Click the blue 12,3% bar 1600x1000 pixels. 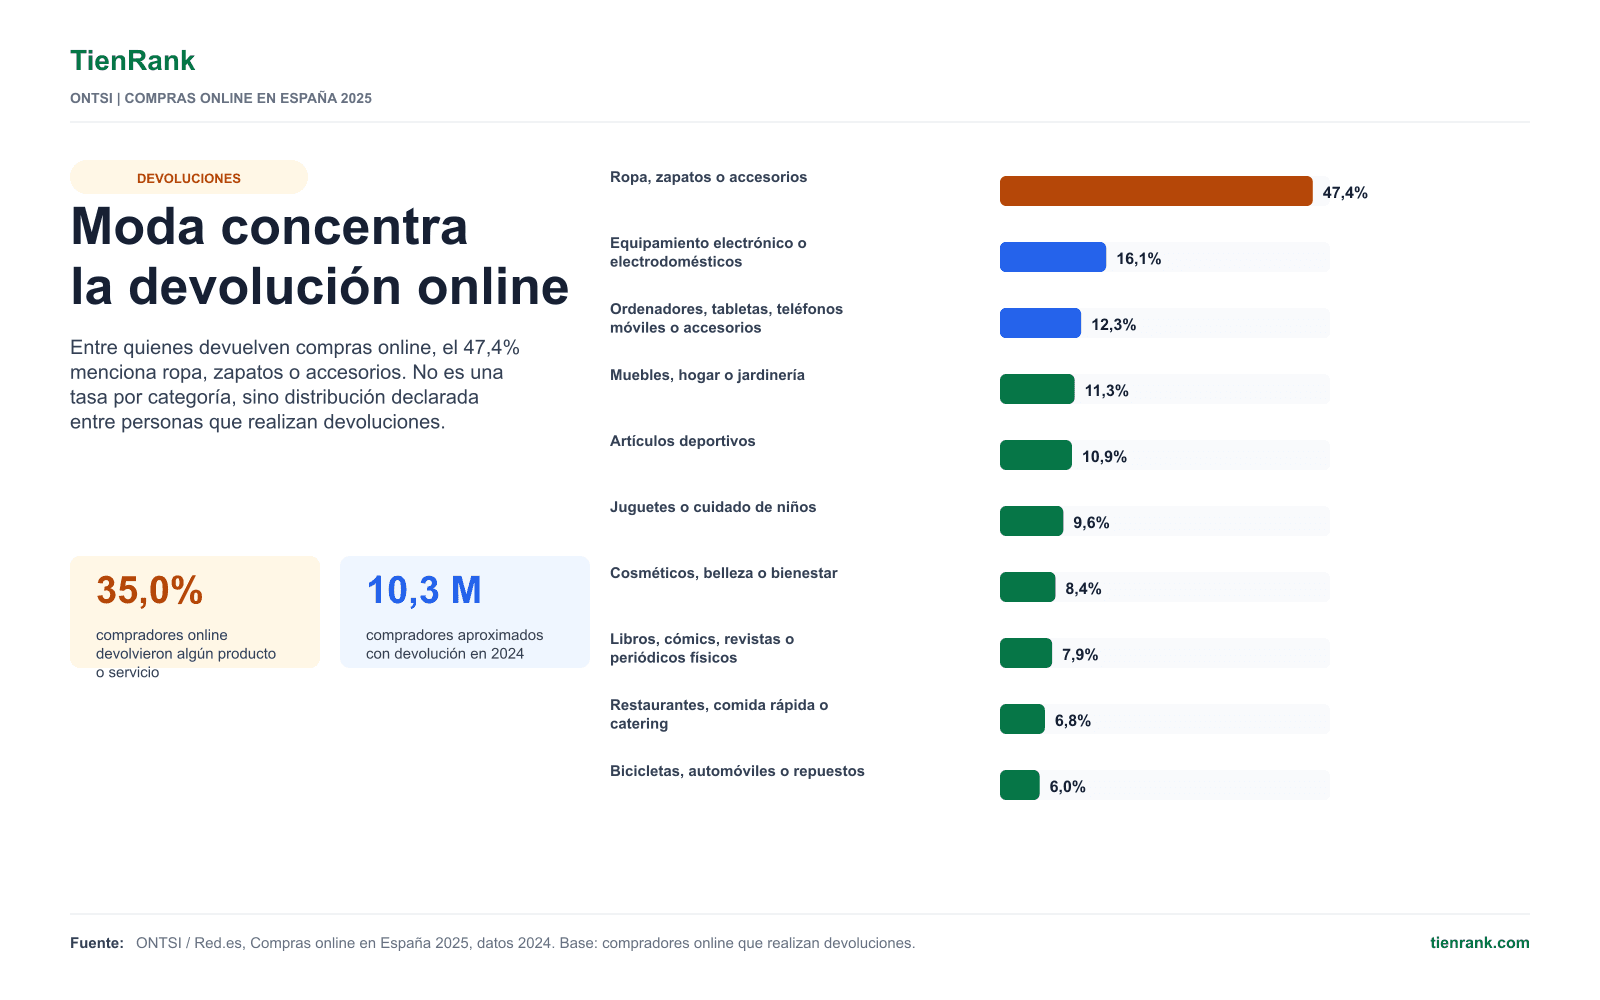coord(1040,323)
